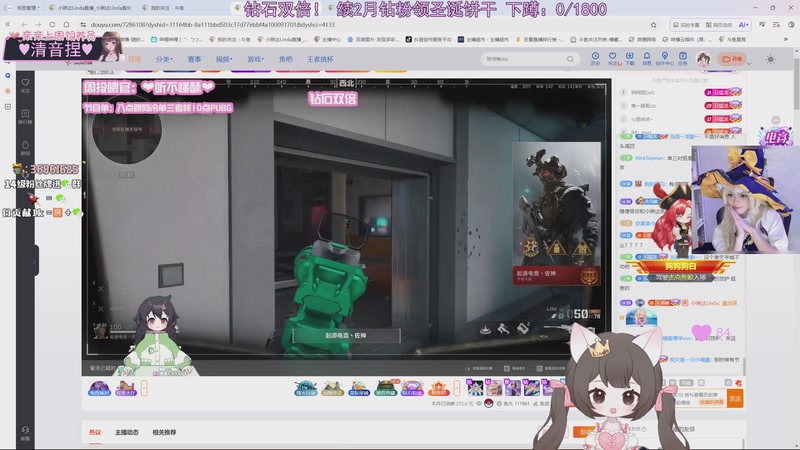Image resolution: width=800 pixels, height=450 pixels.
Task: Open the 排行榜 icon in left sidebar
Action: pyautogui.click(x=25, y=117)
